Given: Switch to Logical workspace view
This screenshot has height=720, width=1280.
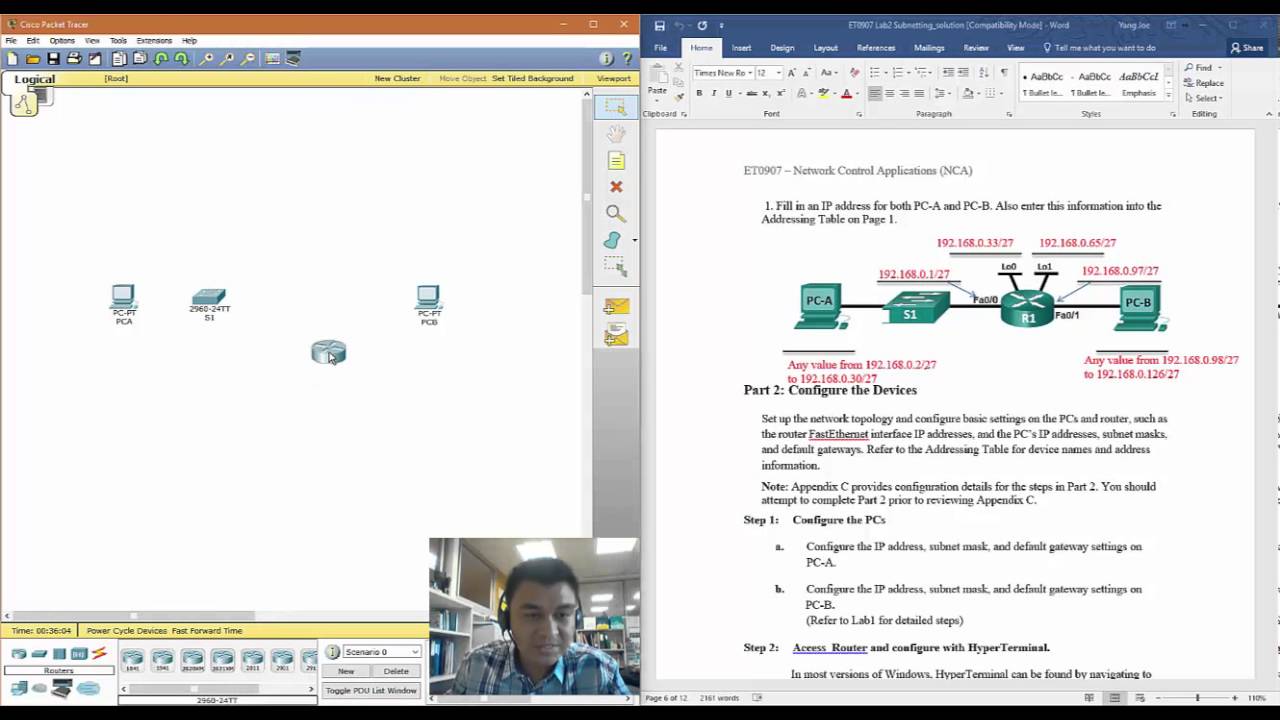Looking at the screenshot, I should 34,79.
